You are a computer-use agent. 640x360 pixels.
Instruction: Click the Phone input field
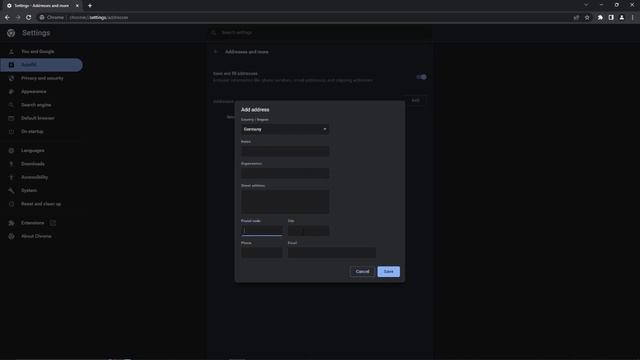[262, 253]
